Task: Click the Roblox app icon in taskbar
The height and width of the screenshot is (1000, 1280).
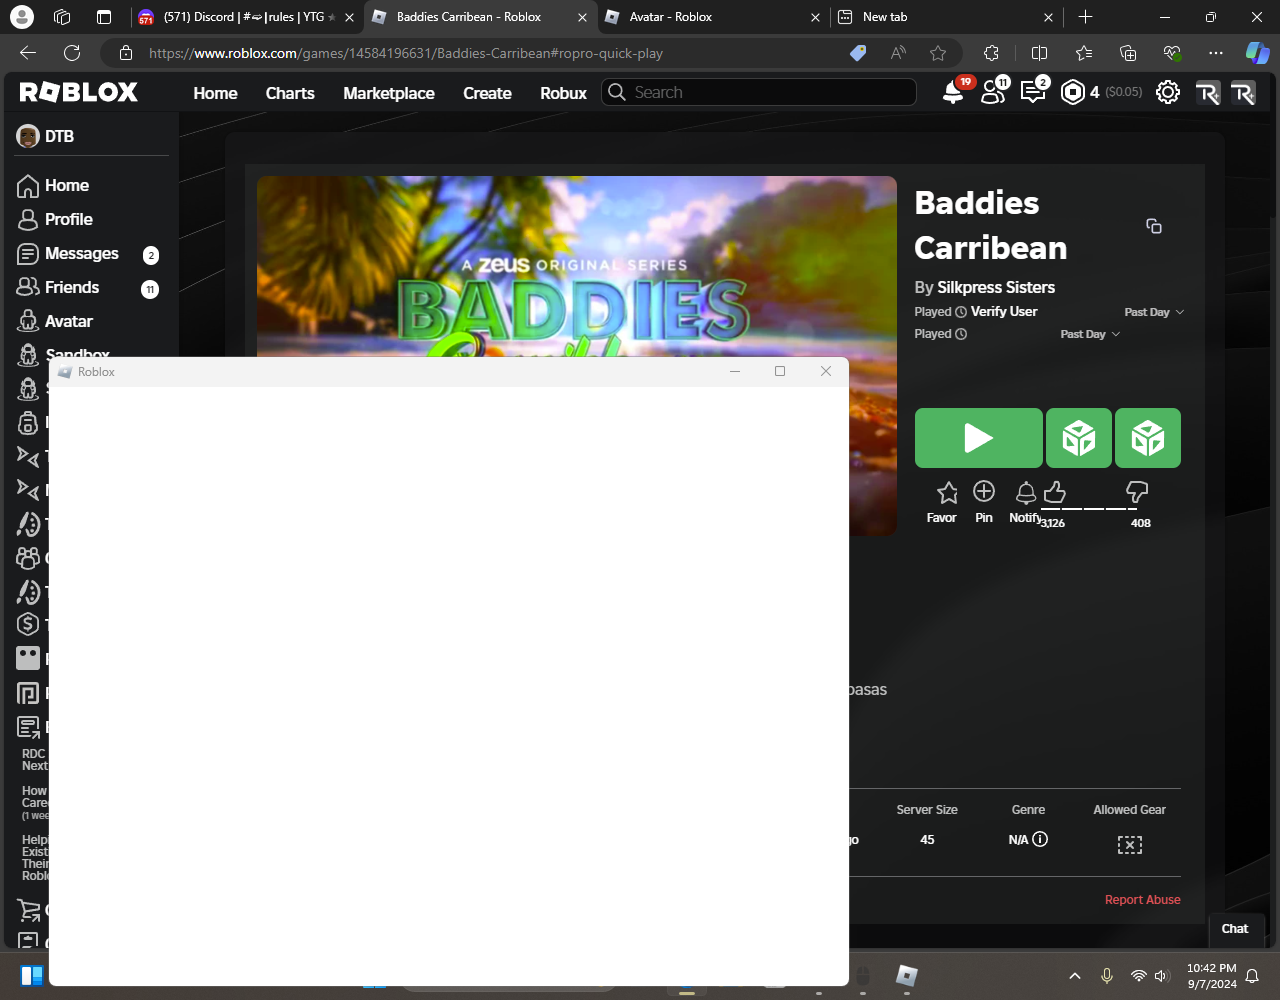Action: 907,975
